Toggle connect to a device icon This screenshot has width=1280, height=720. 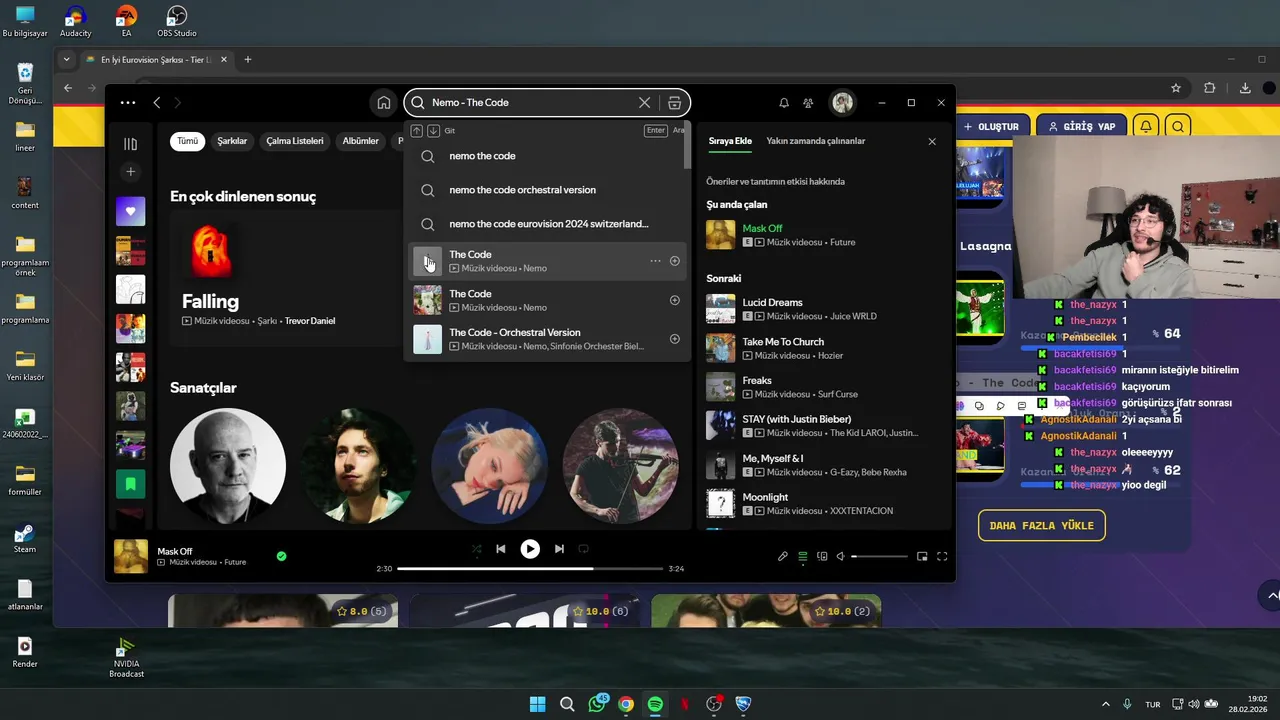[x=822, y=557]
